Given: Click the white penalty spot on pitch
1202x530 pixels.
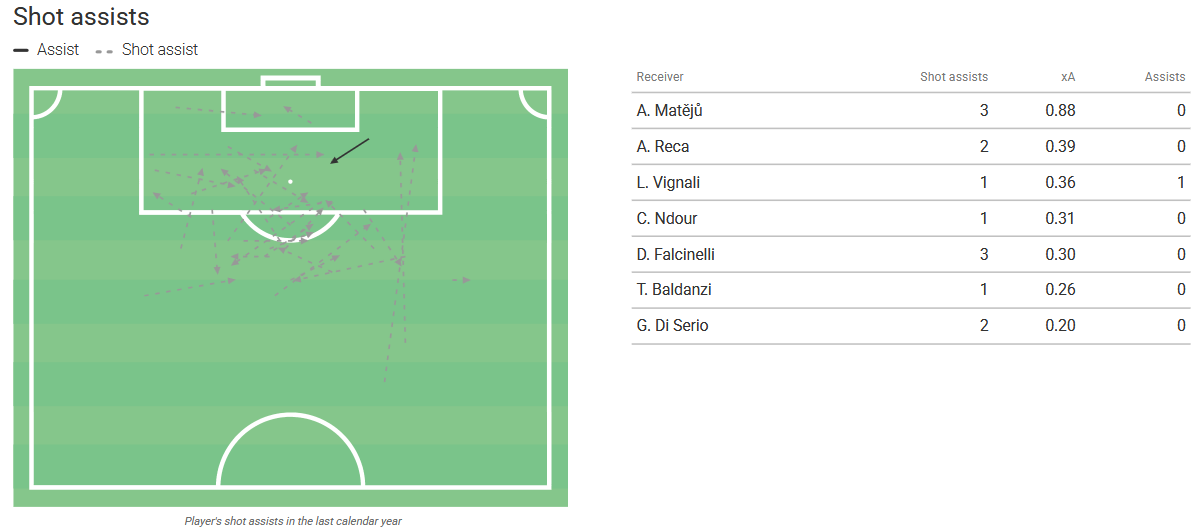Looking at the screenshot, I should pos(290,181).
